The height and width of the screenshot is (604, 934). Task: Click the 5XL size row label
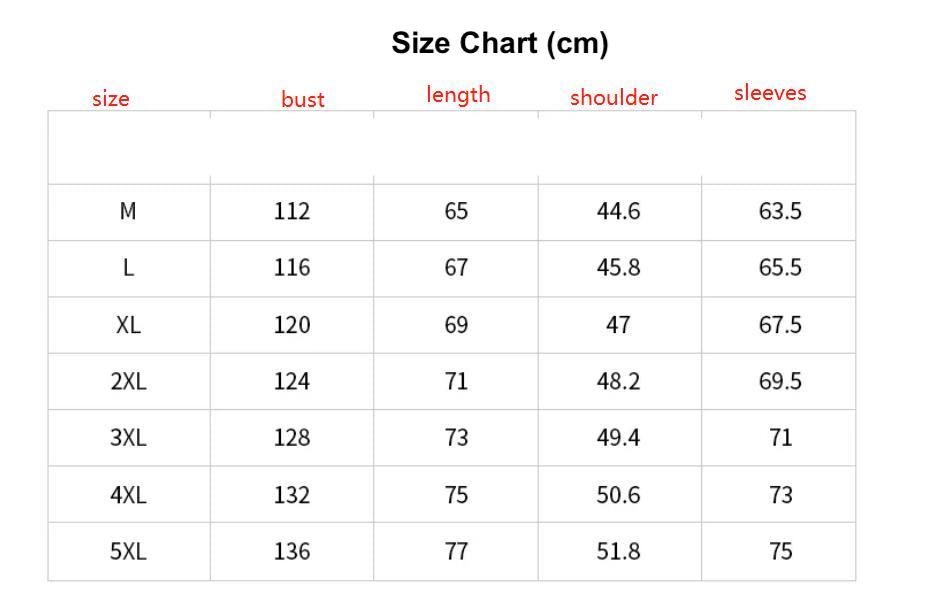pyautogui.click(x=128, y=551)
